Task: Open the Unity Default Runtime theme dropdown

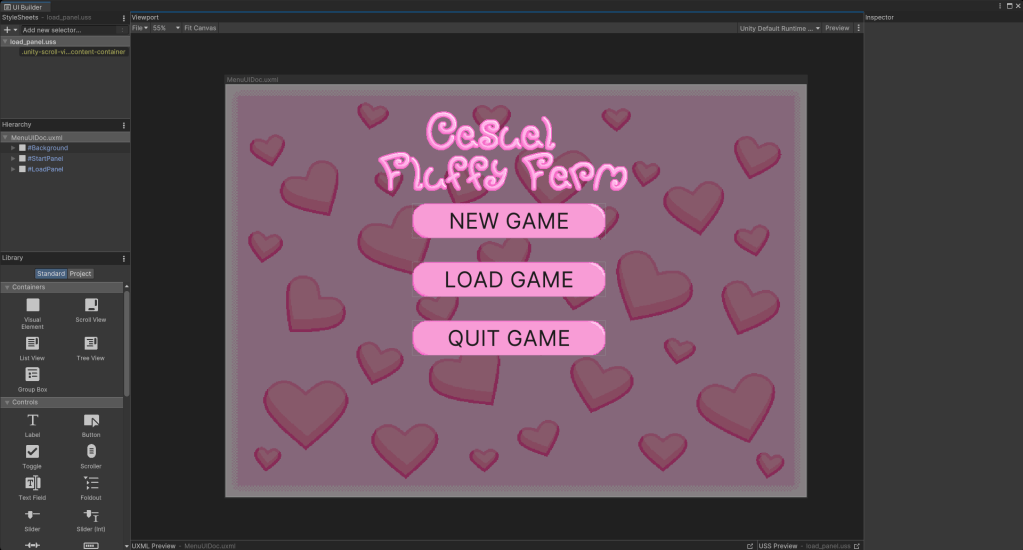Action: coord(779,28)
